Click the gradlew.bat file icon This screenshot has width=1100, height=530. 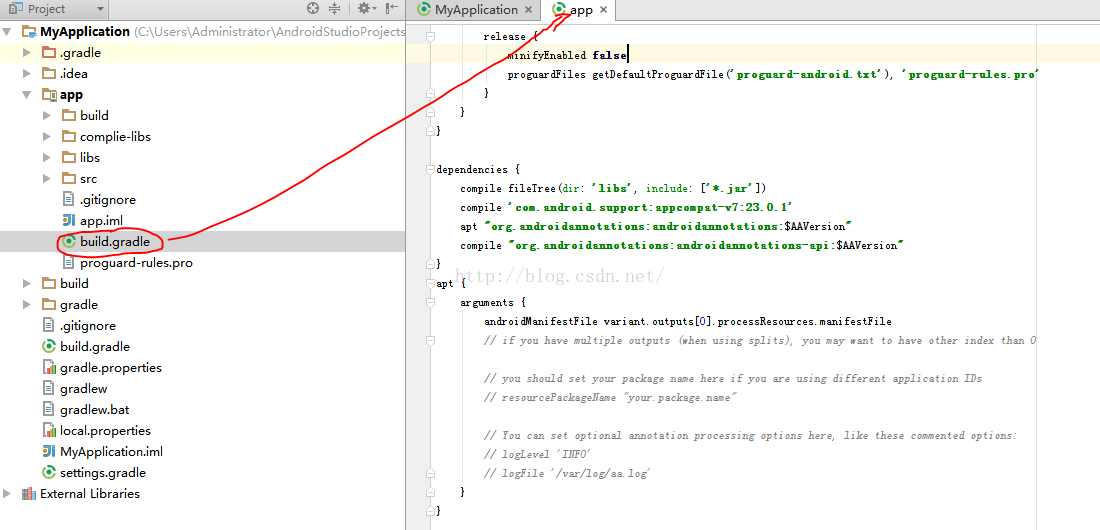pyautogui.click(x=48, y=410)
